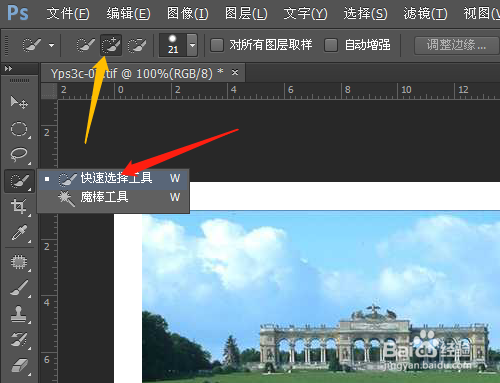Select the Elliptical Marquee tool

pos(19,129)
